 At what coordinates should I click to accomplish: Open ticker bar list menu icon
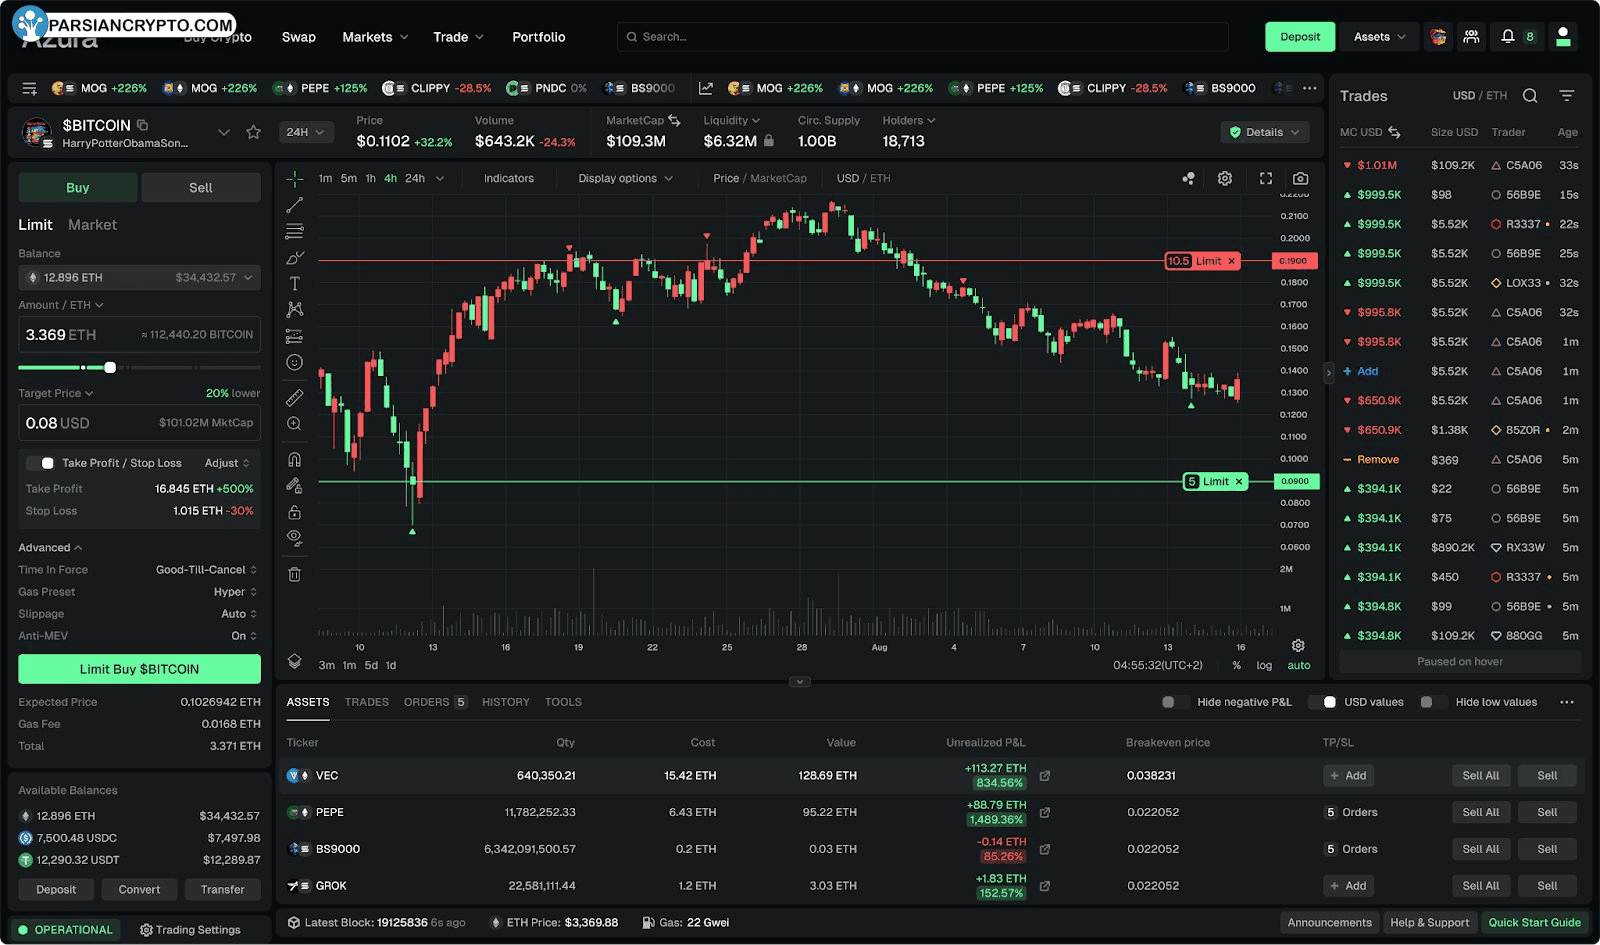[x=30, y=89]
